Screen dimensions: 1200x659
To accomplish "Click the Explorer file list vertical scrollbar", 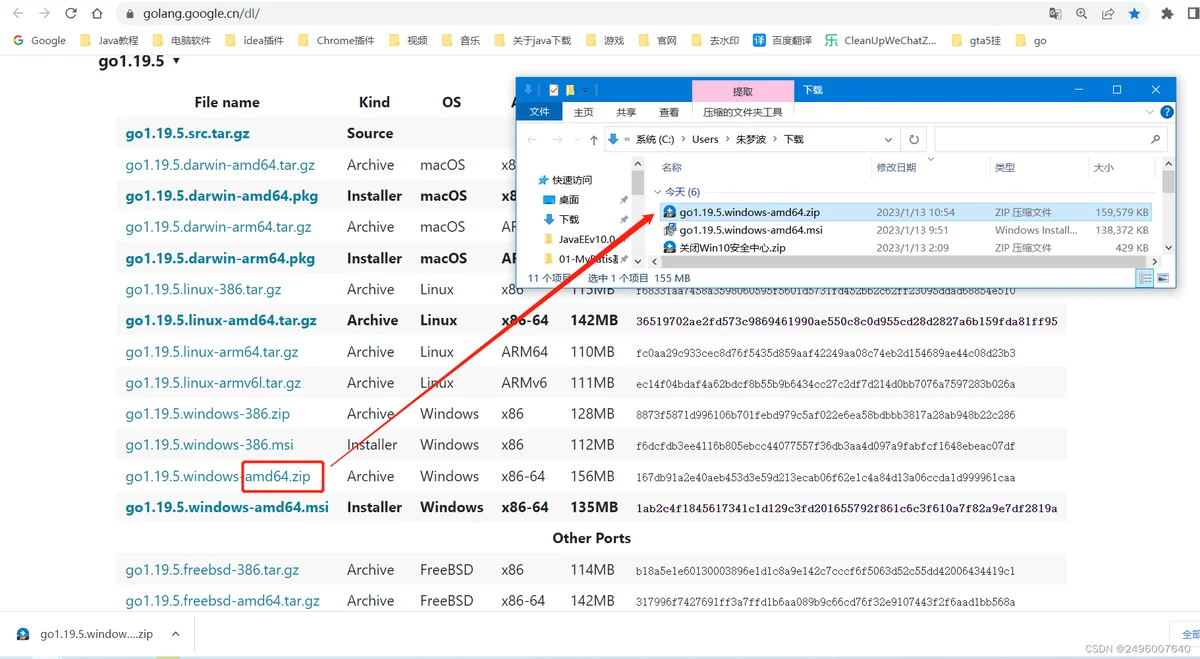I will [1168, 181].
